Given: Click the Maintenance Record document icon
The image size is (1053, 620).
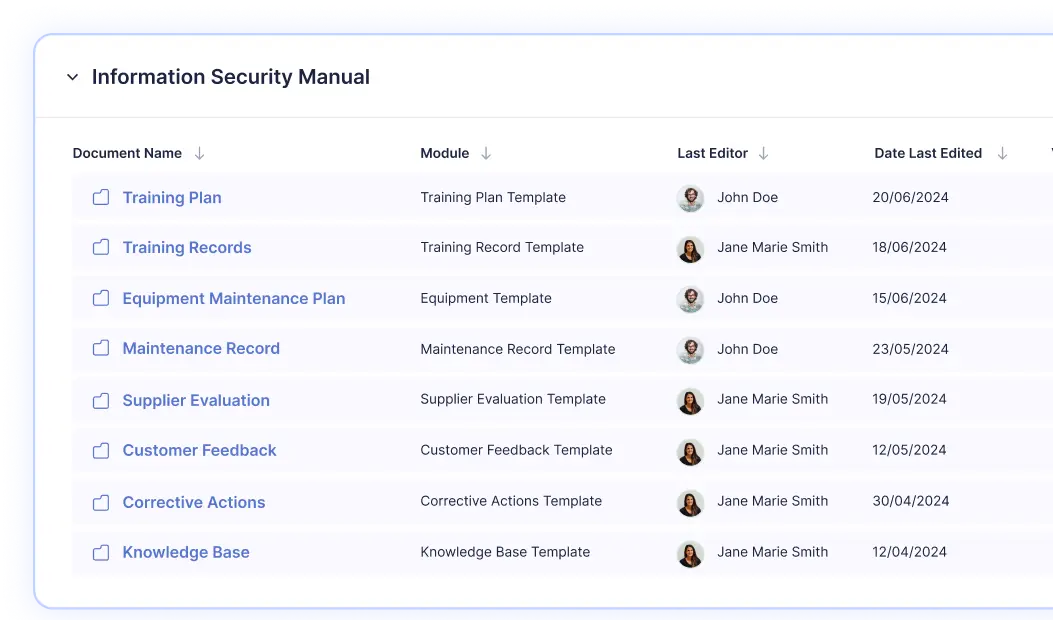Looking at the screenshot, I should pyautogui.click(x=101, y=349).
